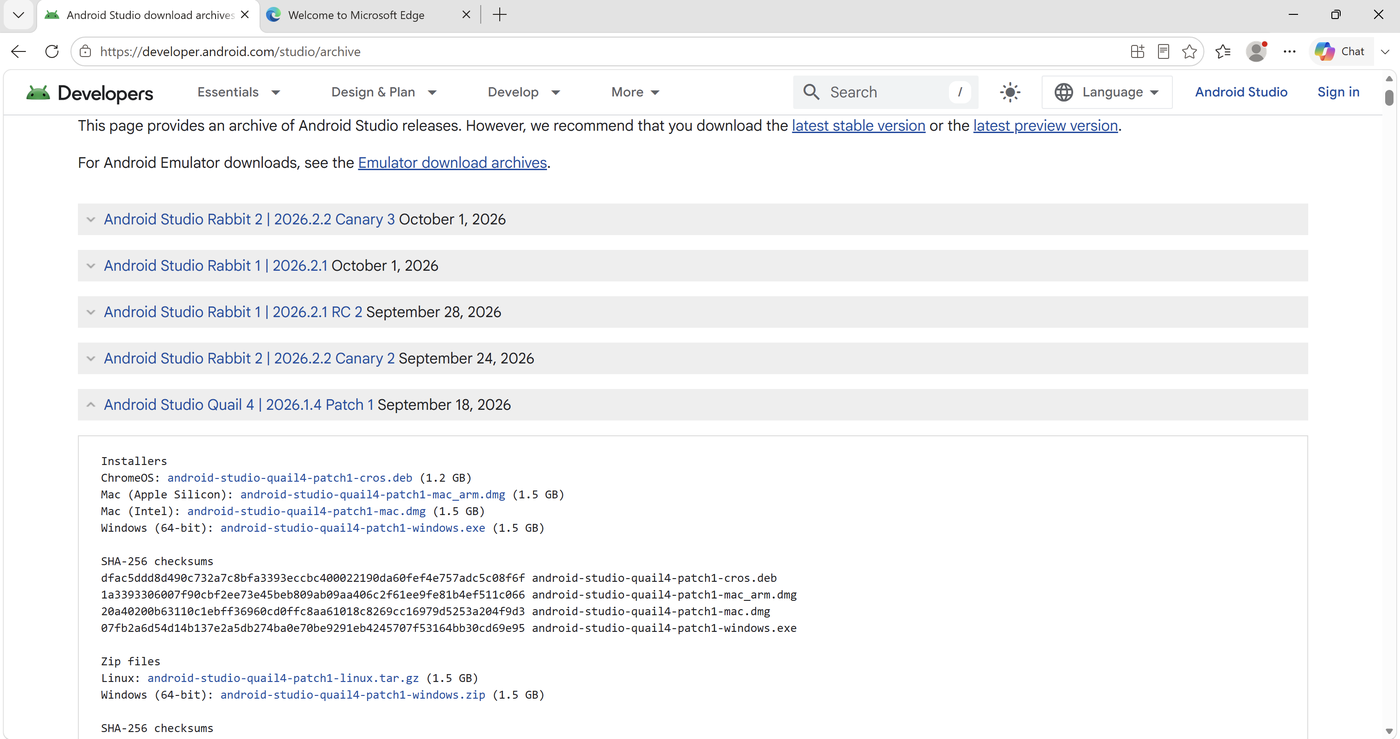Viewport: 1400px width, 739px height.
Task: Click the address bar URL
Action: [x=230, y=51]
